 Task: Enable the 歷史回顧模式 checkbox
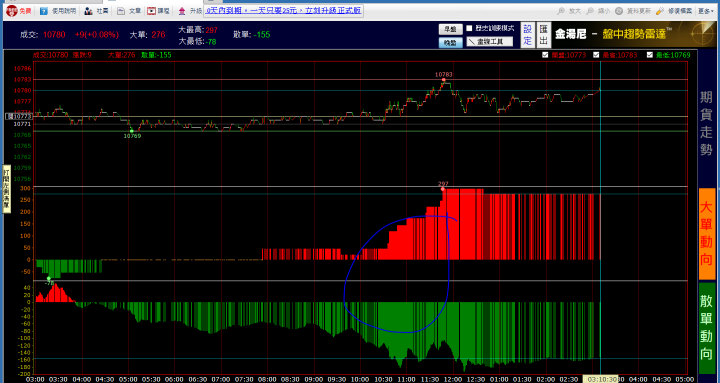pyautogui.click(x=469, y=28)
